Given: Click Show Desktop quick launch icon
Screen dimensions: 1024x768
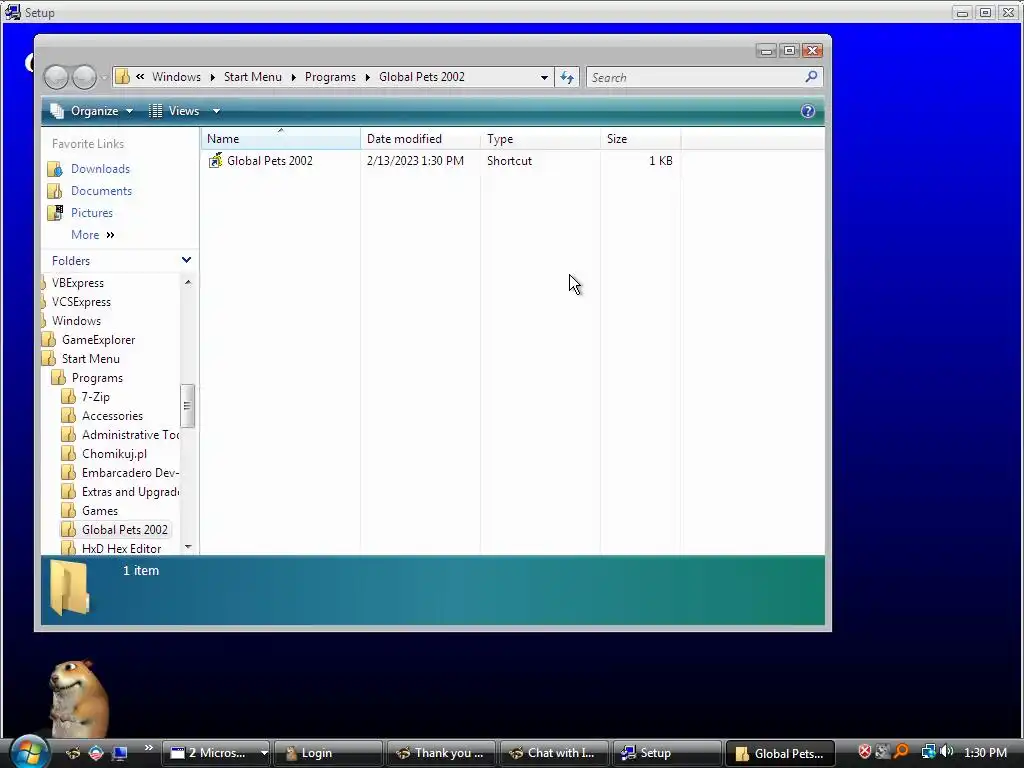Looking at the screenshot, I should click(x=120, y=753).
